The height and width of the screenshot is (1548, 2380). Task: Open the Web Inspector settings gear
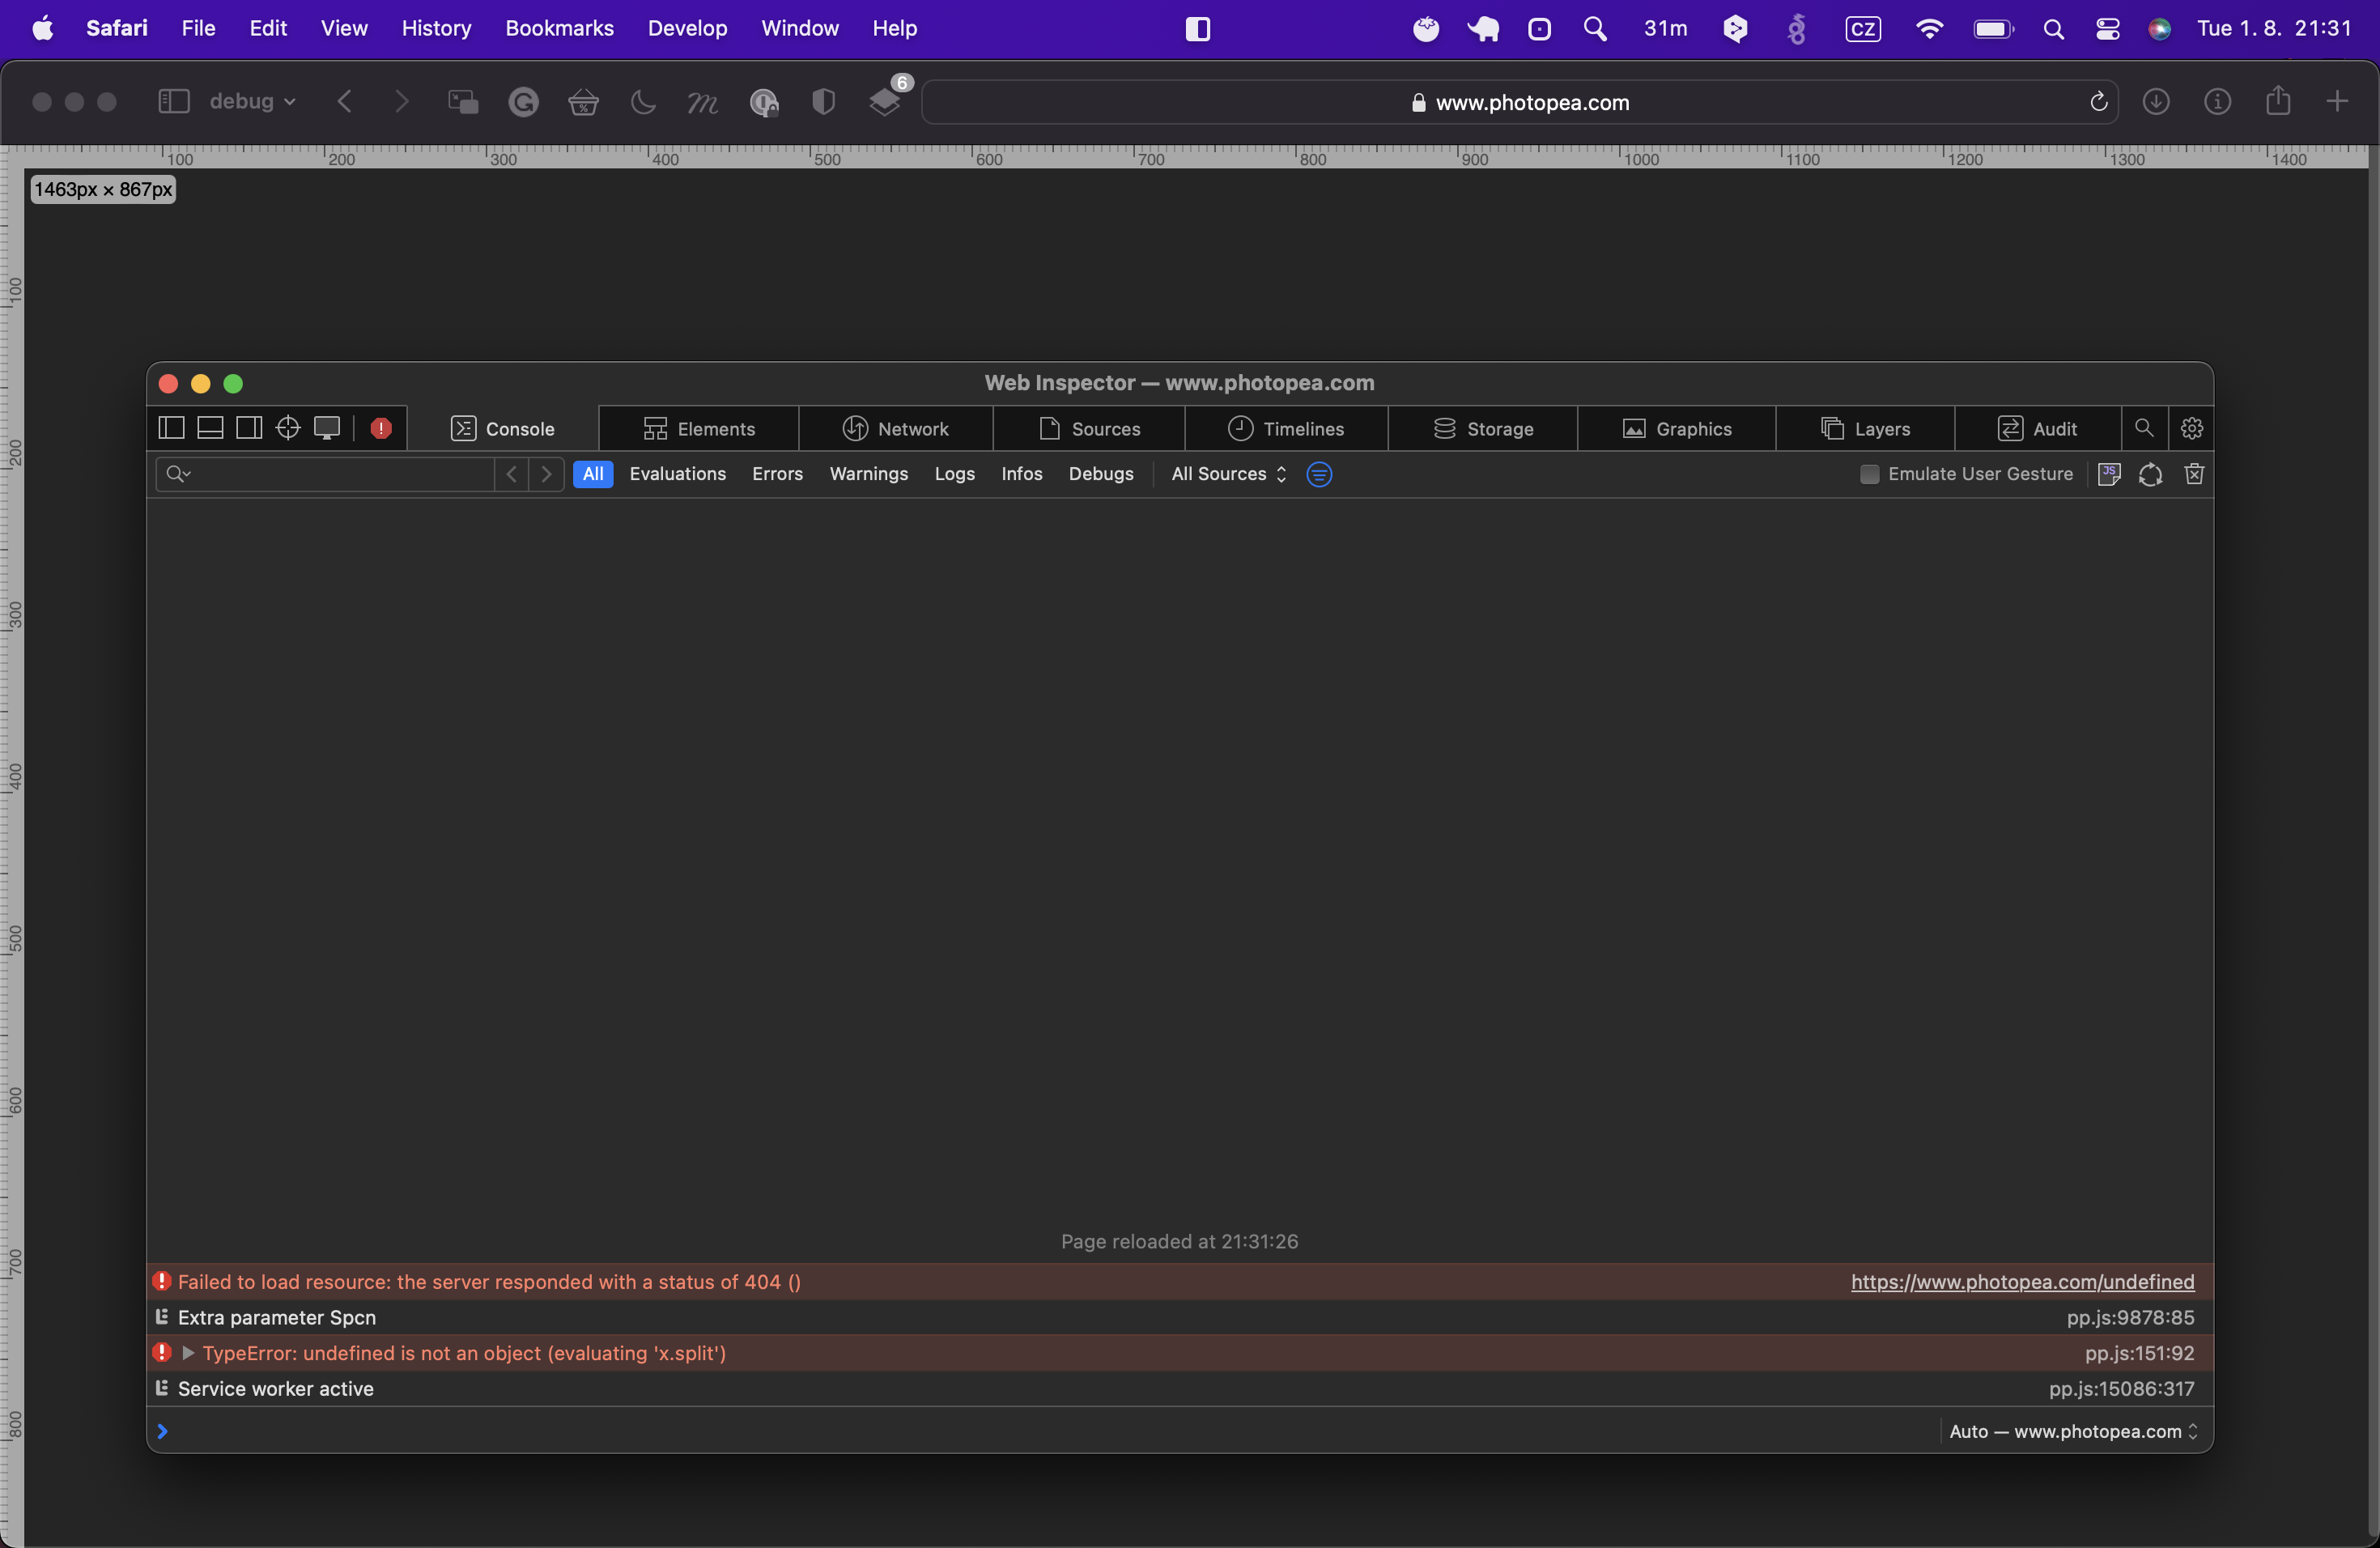point(2192,428)
